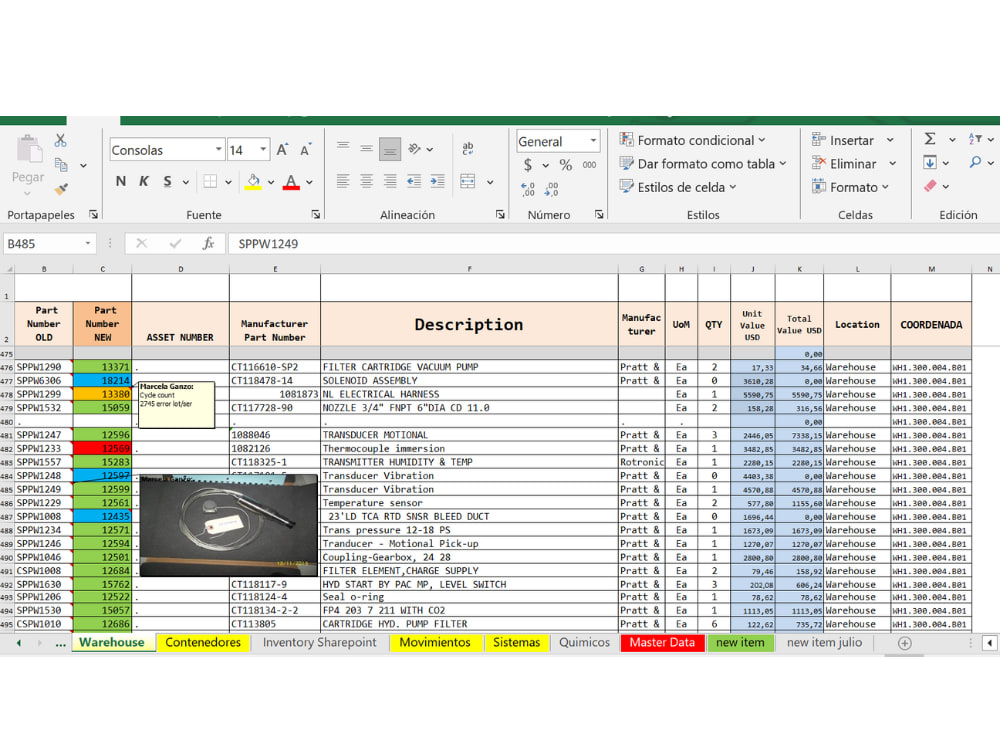
Task: Select the red cell 12569
Action: pos(103,449)
